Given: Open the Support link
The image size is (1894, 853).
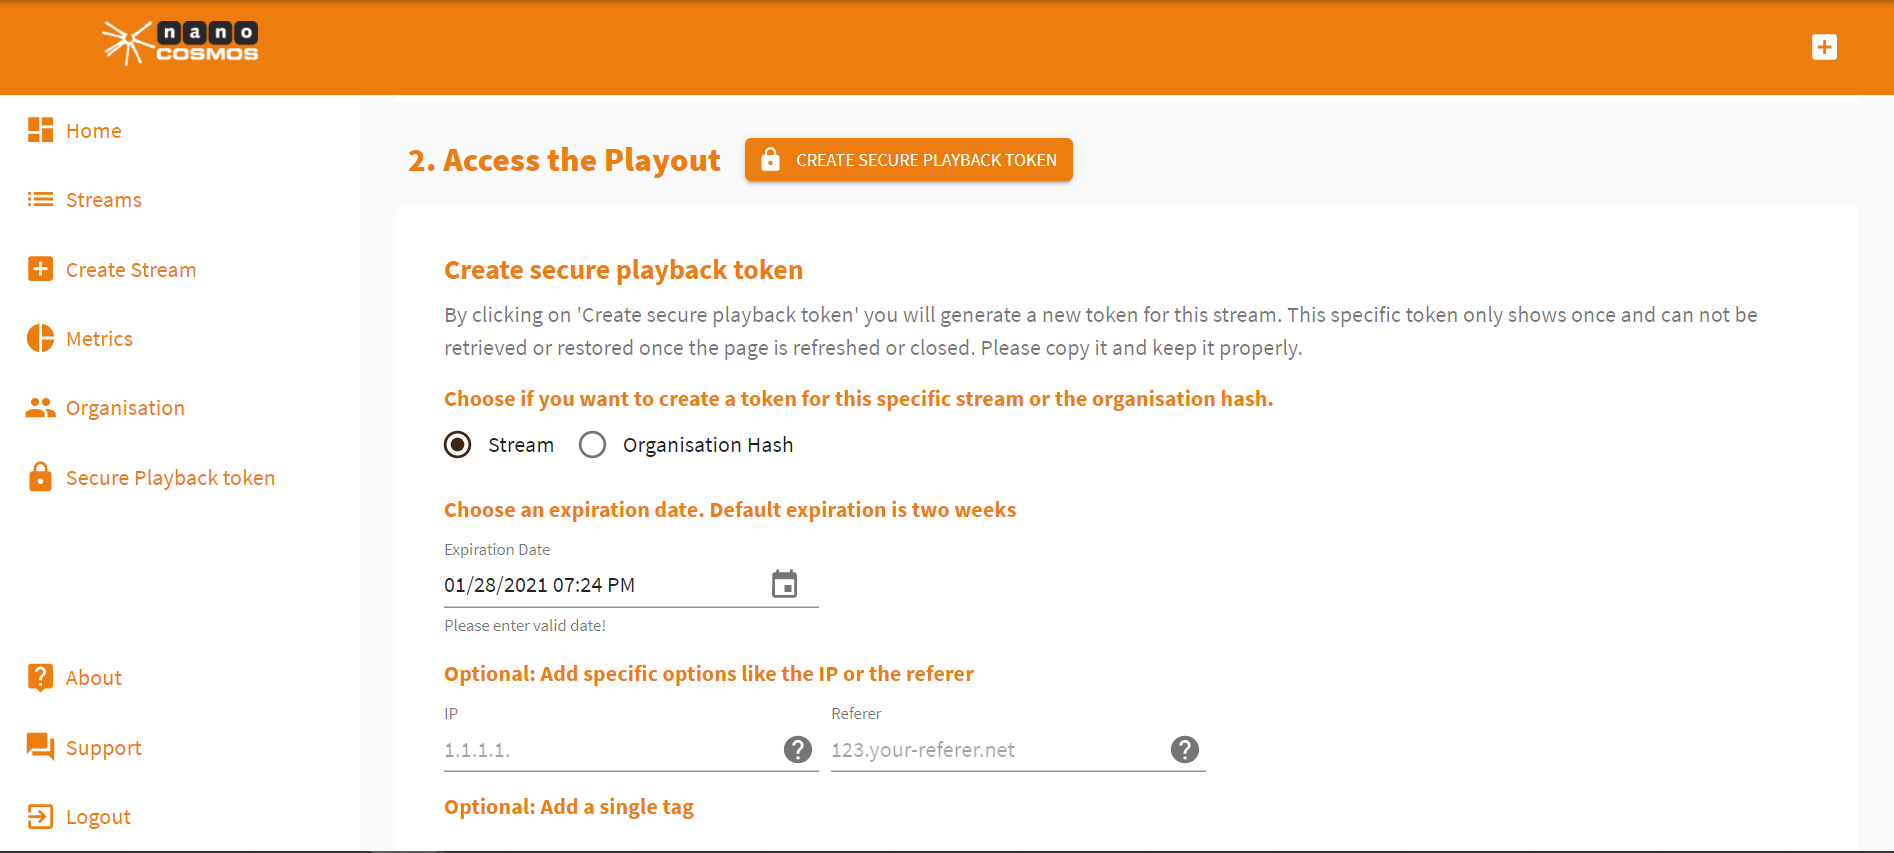Looking at the screenshot, I should coord(103,748).
